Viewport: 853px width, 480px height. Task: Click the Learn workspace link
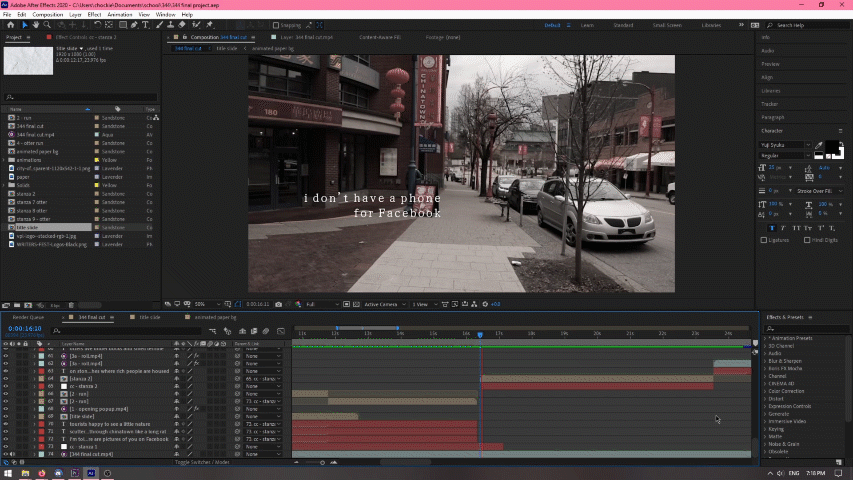(x=587, y=25)
